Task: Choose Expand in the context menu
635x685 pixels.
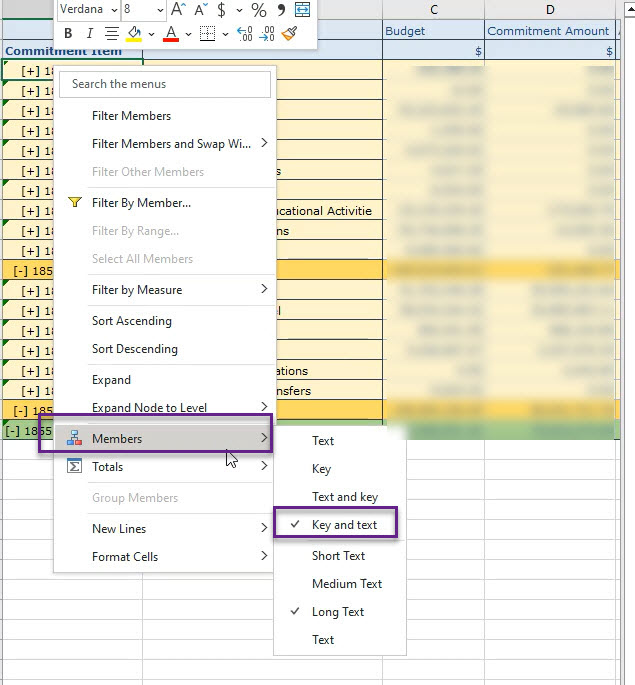Action: [x=164, y=380]
